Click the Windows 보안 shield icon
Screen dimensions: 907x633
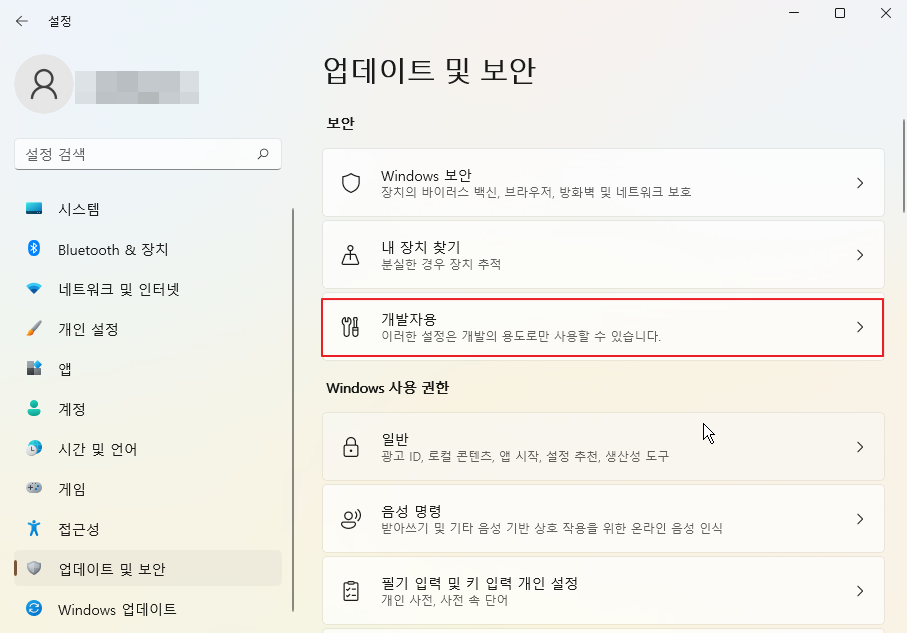tap(351, 183)
